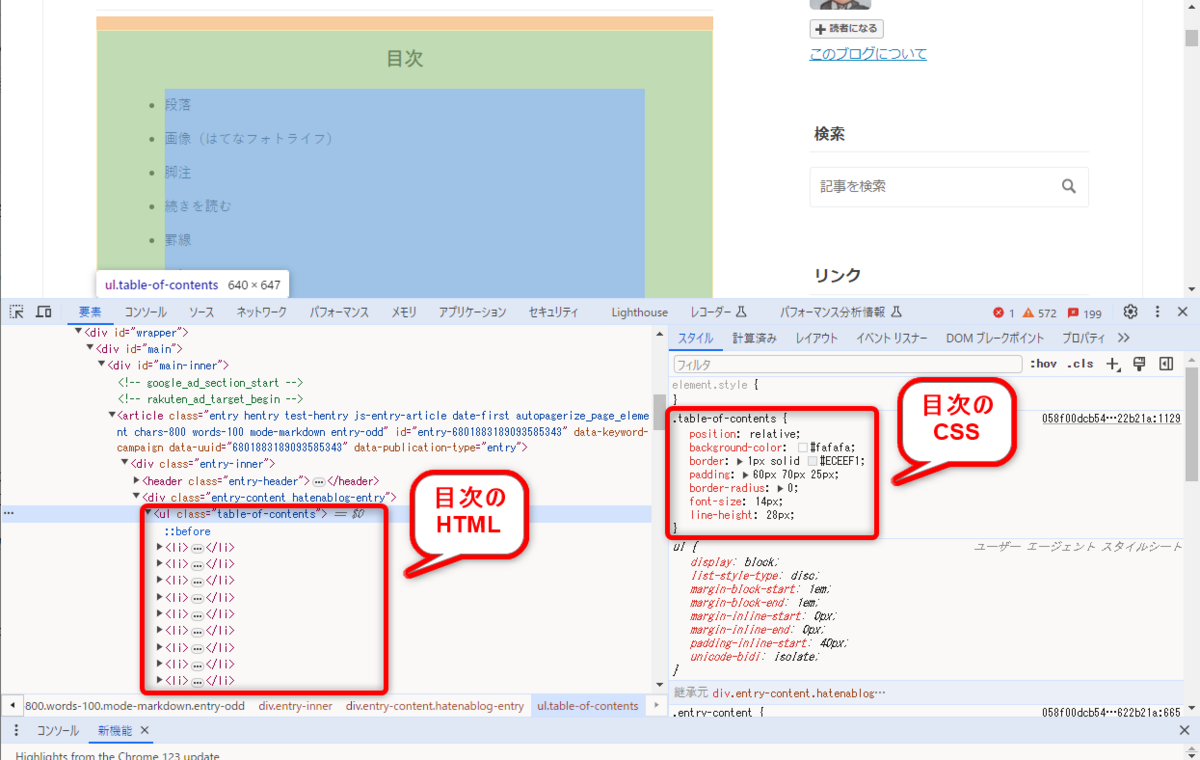1200x760 pixels.
Task: Switch to the ソース tab
Action: pyautogui.click(x=201, y=312)
